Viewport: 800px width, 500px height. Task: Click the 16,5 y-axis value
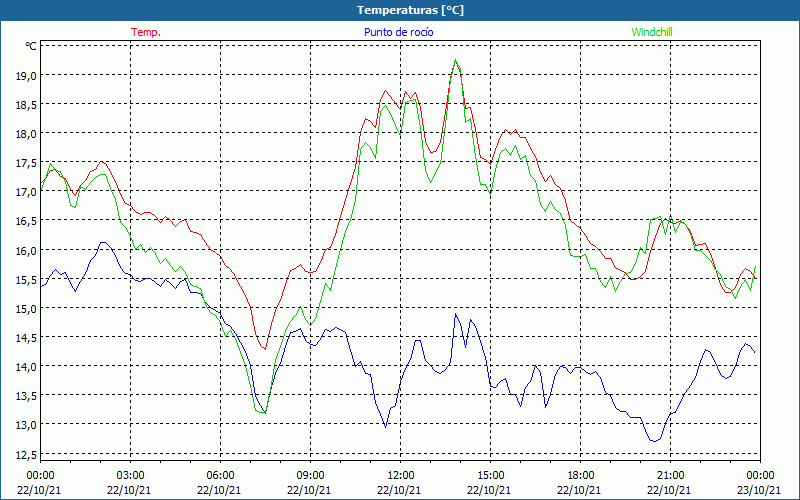(27, 221)
